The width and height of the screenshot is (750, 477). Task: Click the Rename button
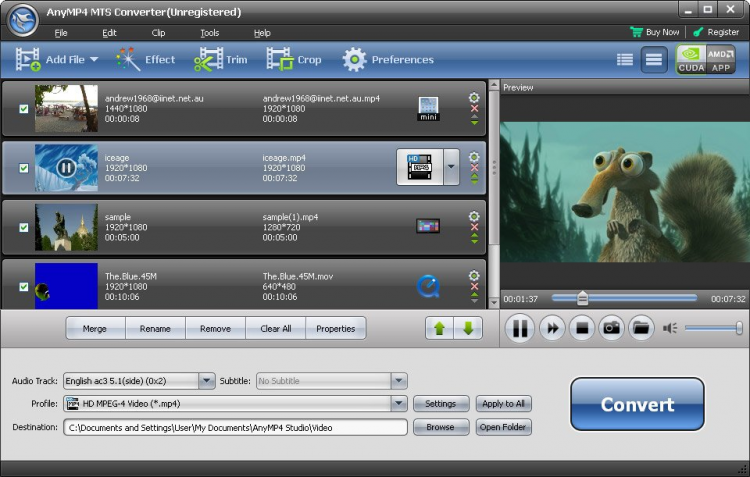pyautogui.click(x=155, y=329)
